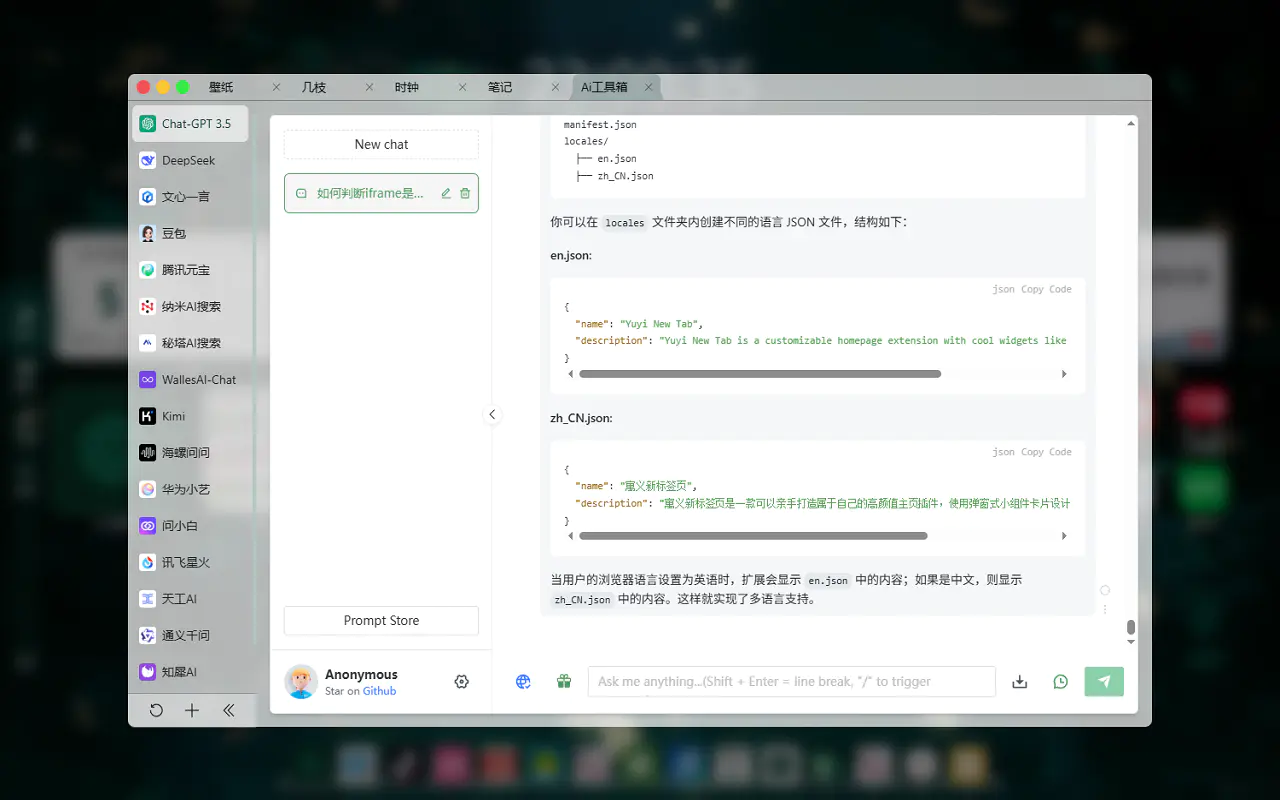This screenshot has width=1280, height=800.
Task: Collapse the chat list panel arrow
Action: 491,414
